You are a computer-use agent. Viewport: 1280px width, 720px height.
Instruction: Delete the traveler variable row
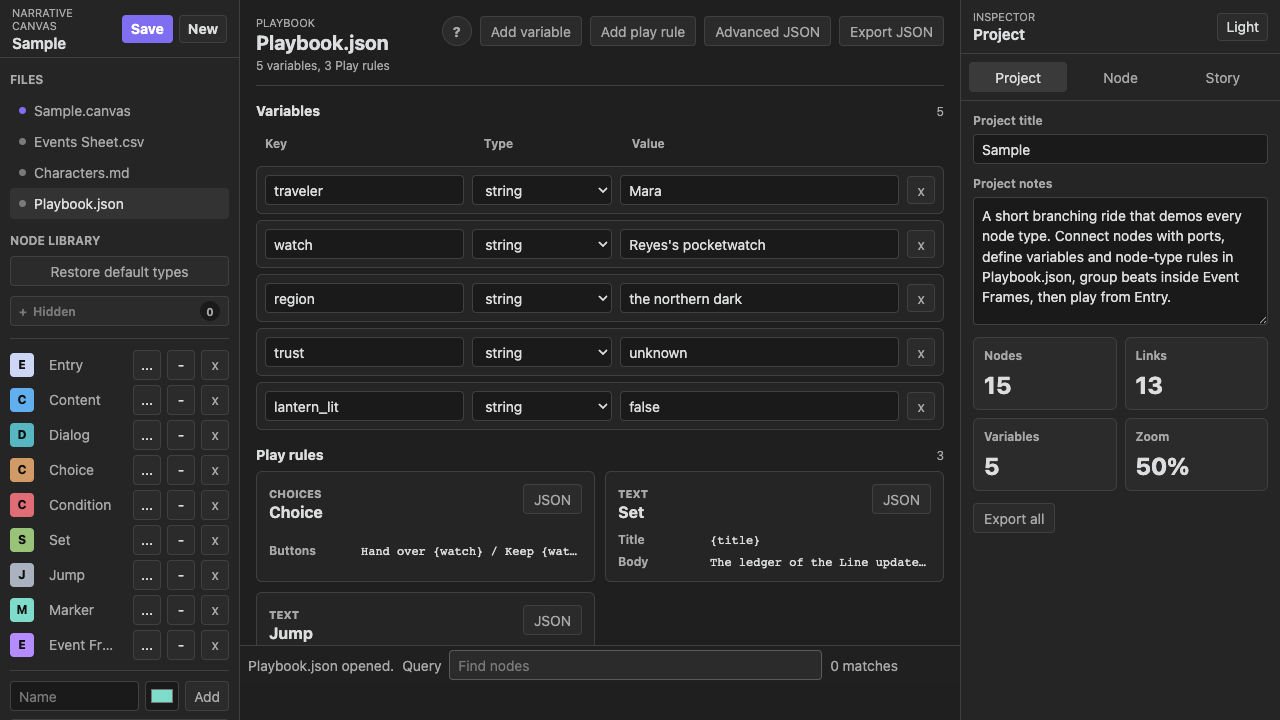point(920,191)
